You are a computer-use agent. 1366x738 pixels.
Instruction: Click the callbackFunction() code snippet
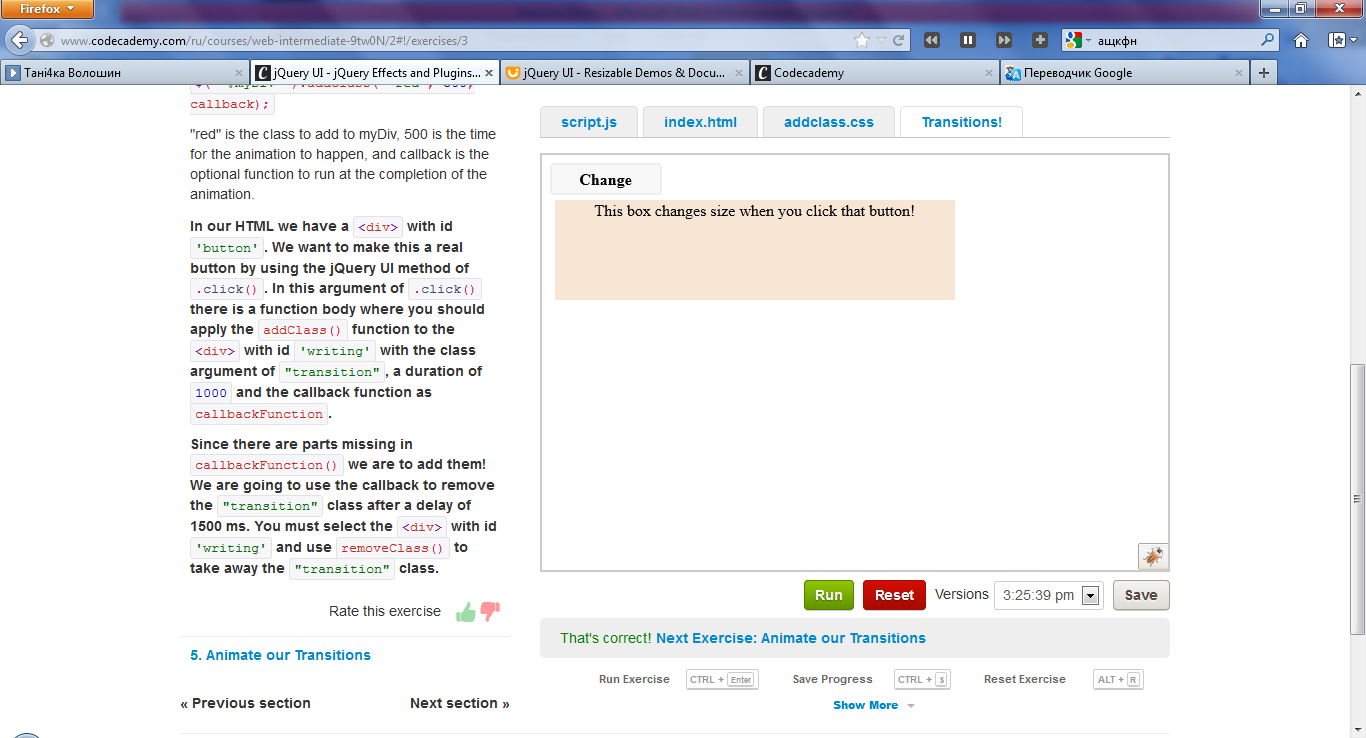pyautogui.click(x=267, y=465)
